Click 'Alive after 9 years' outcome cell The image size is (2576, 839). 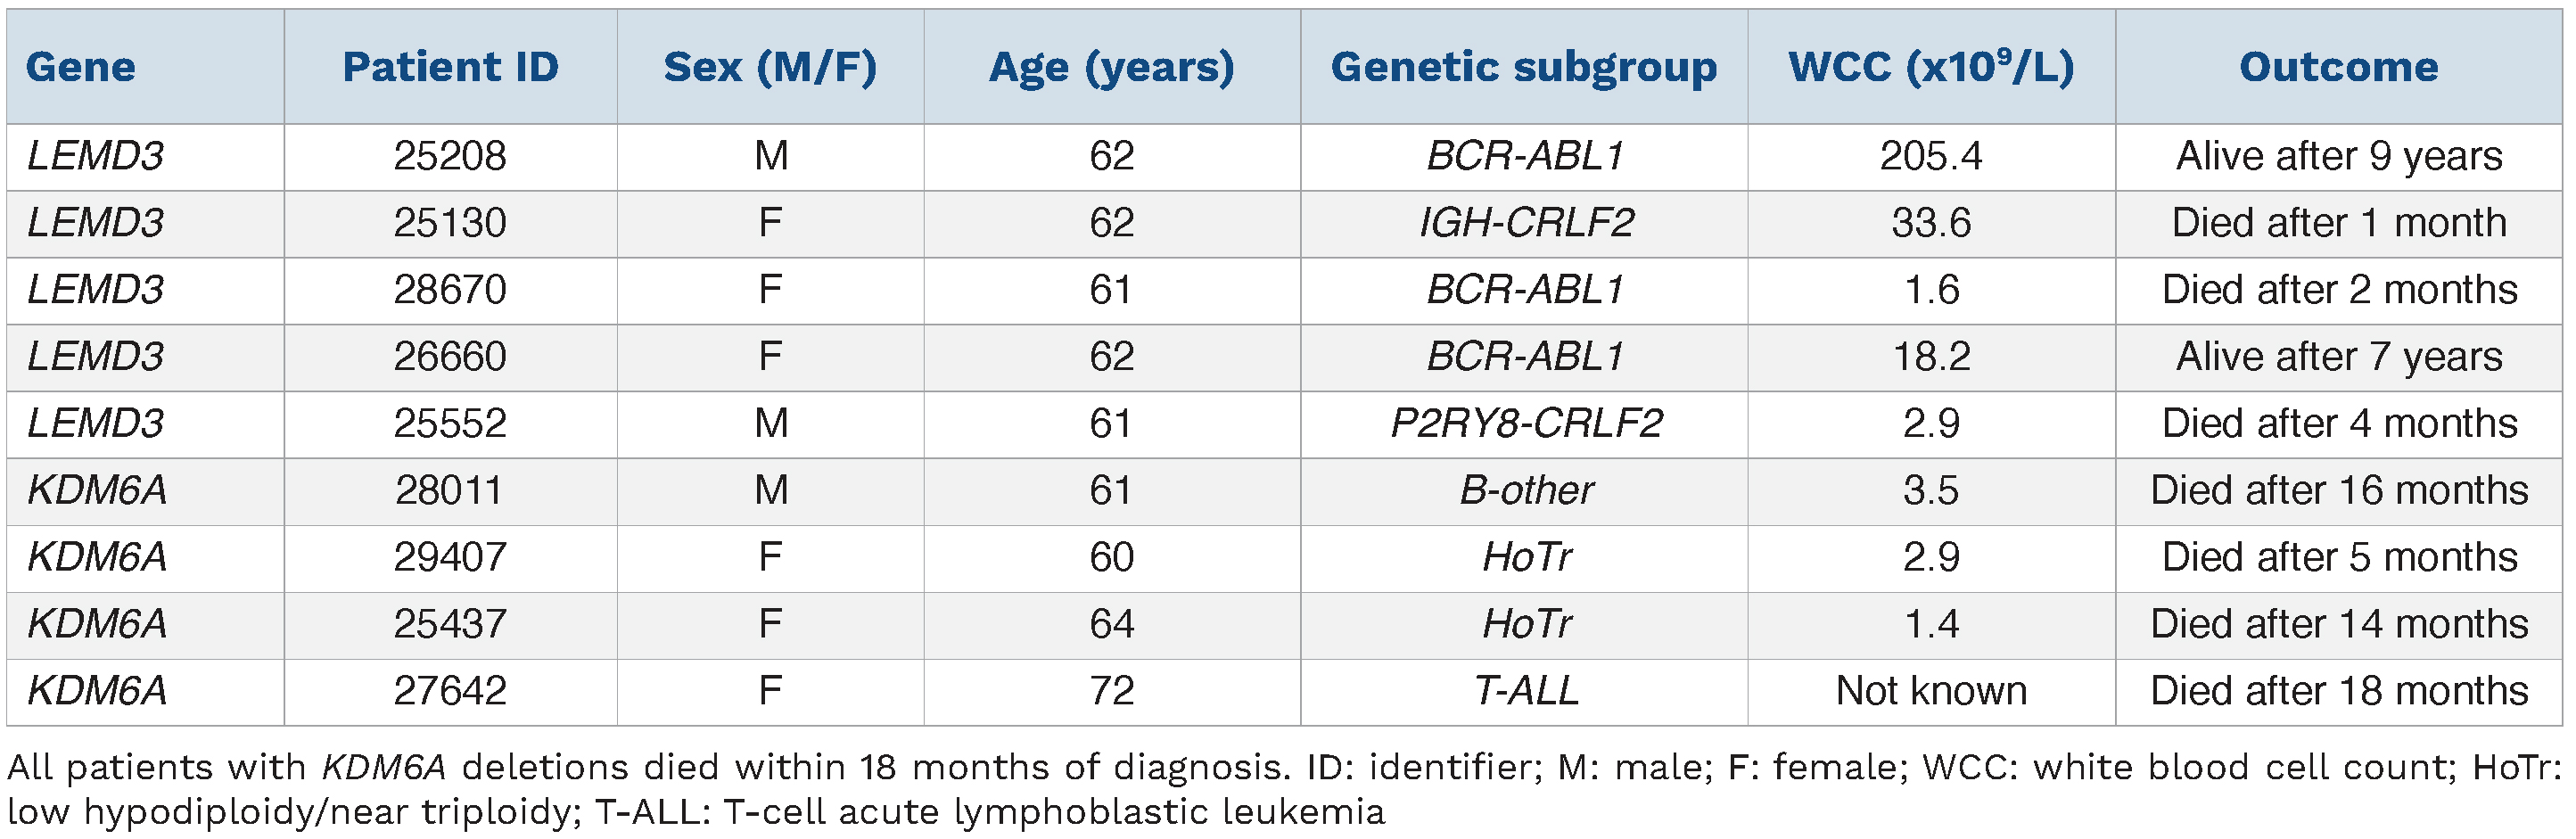[x=2338, y=156]
